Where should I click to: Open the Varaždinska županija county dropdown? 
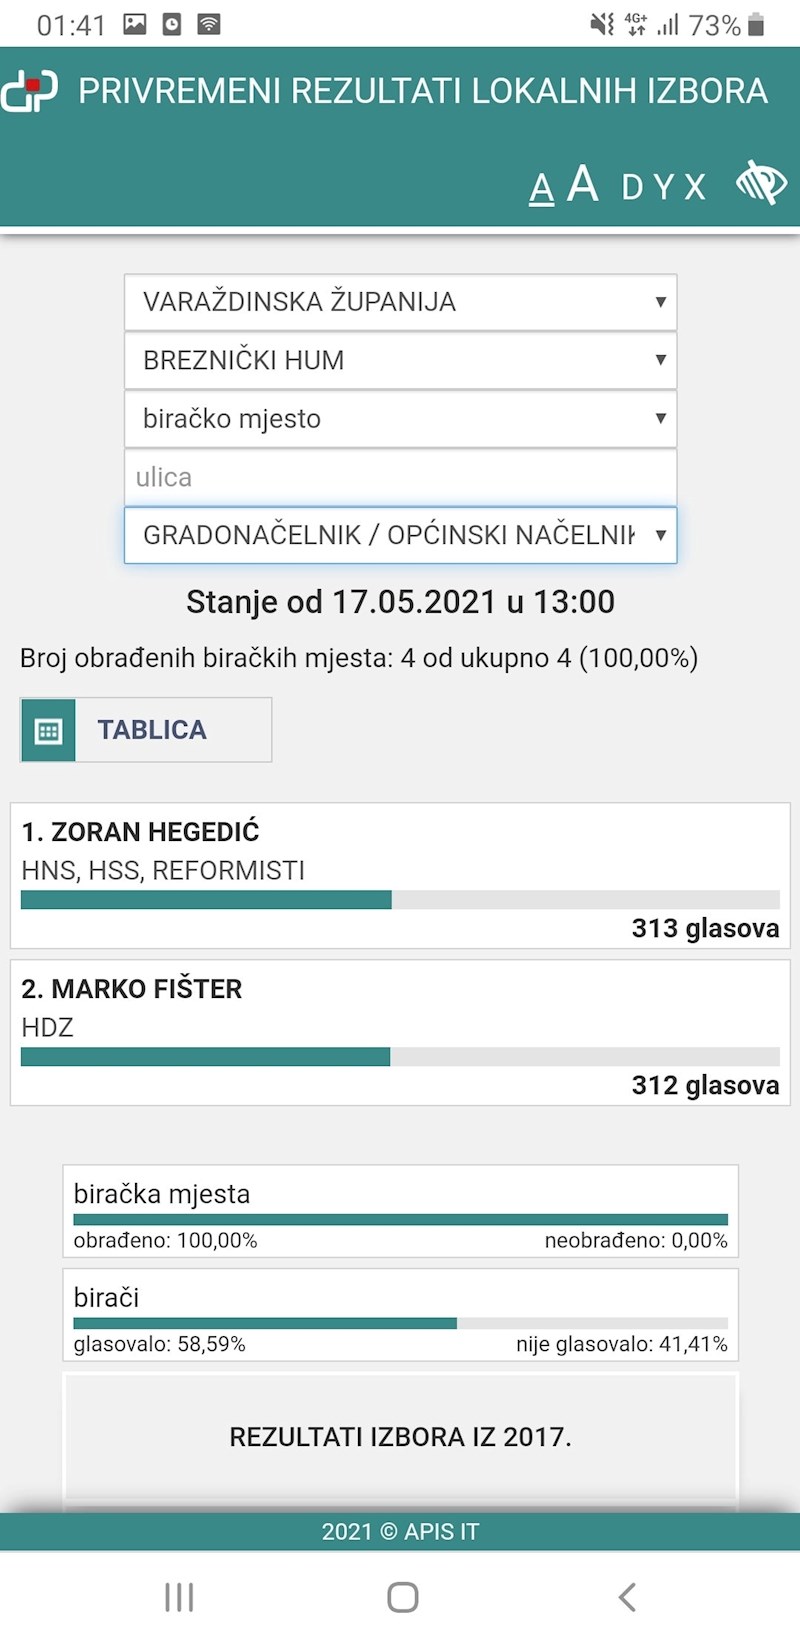coord(400,302)
